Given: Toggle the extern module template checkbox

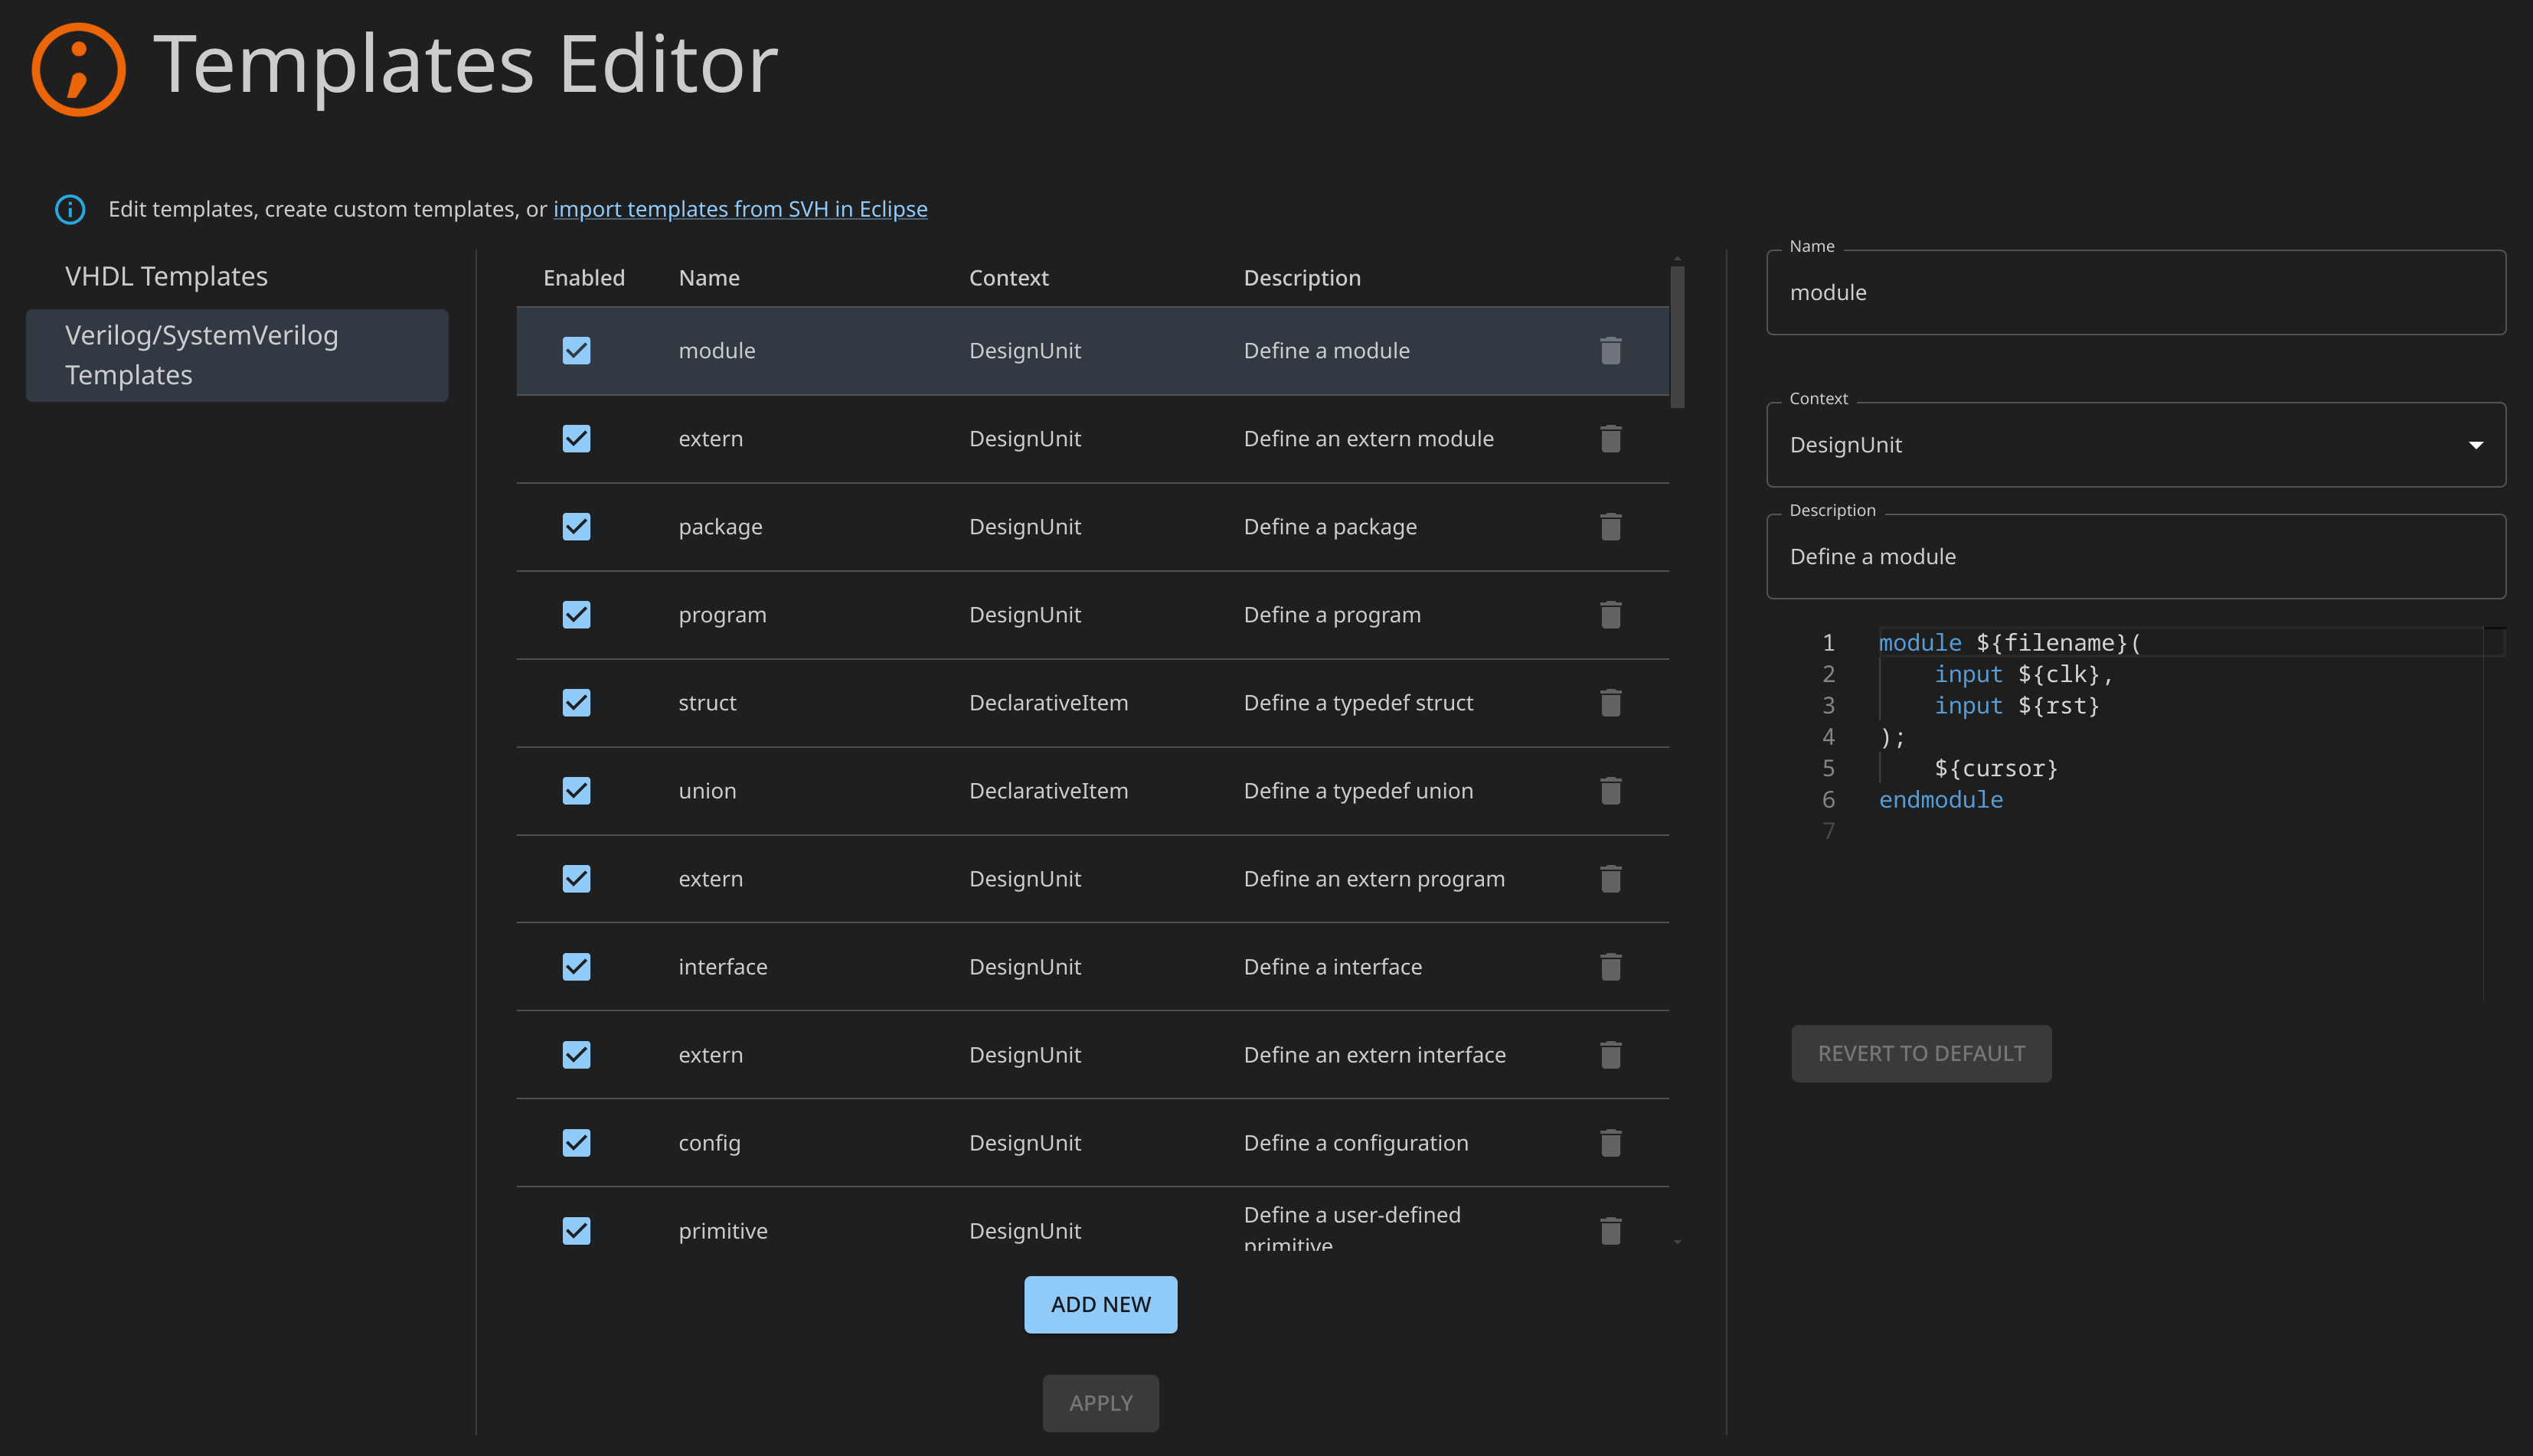Looking at the screenshot, I should [x=576, y=439].
